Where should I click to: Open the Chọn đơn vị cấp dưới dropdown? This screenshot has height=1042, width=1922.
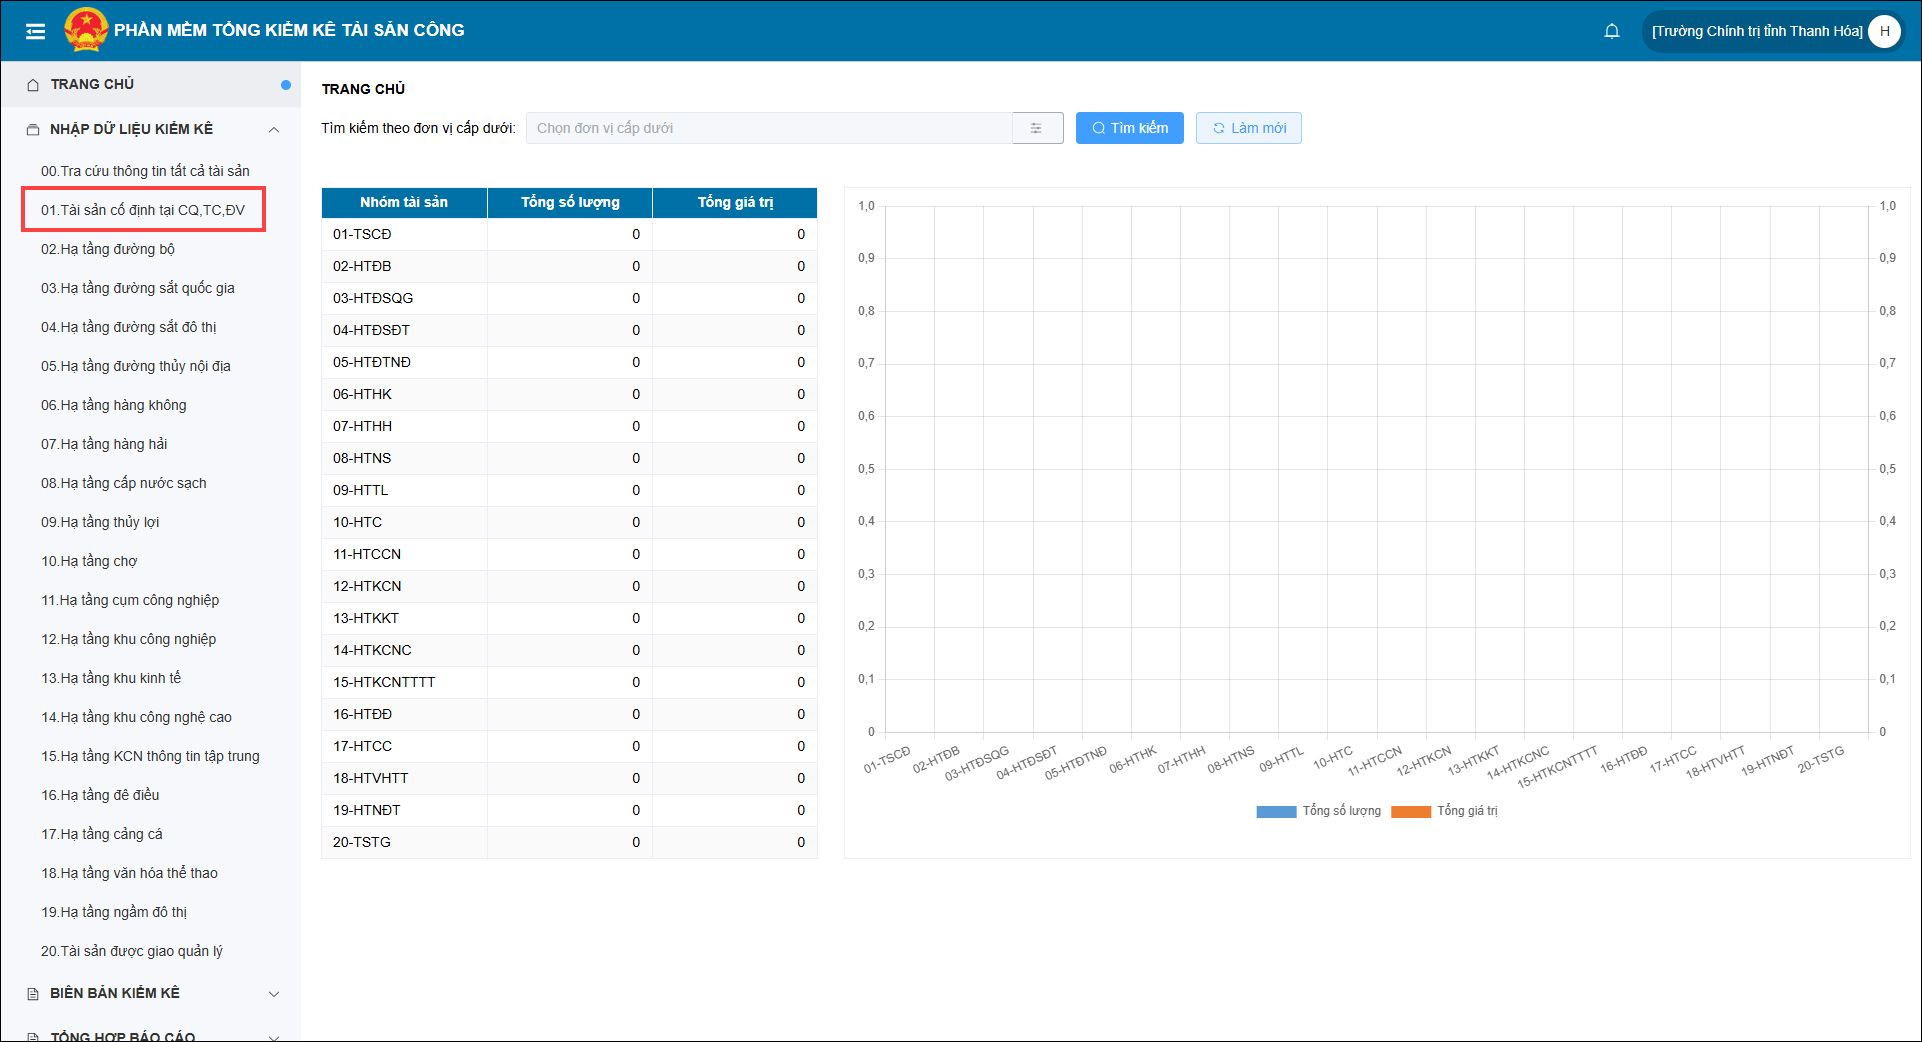coord(768,128)
